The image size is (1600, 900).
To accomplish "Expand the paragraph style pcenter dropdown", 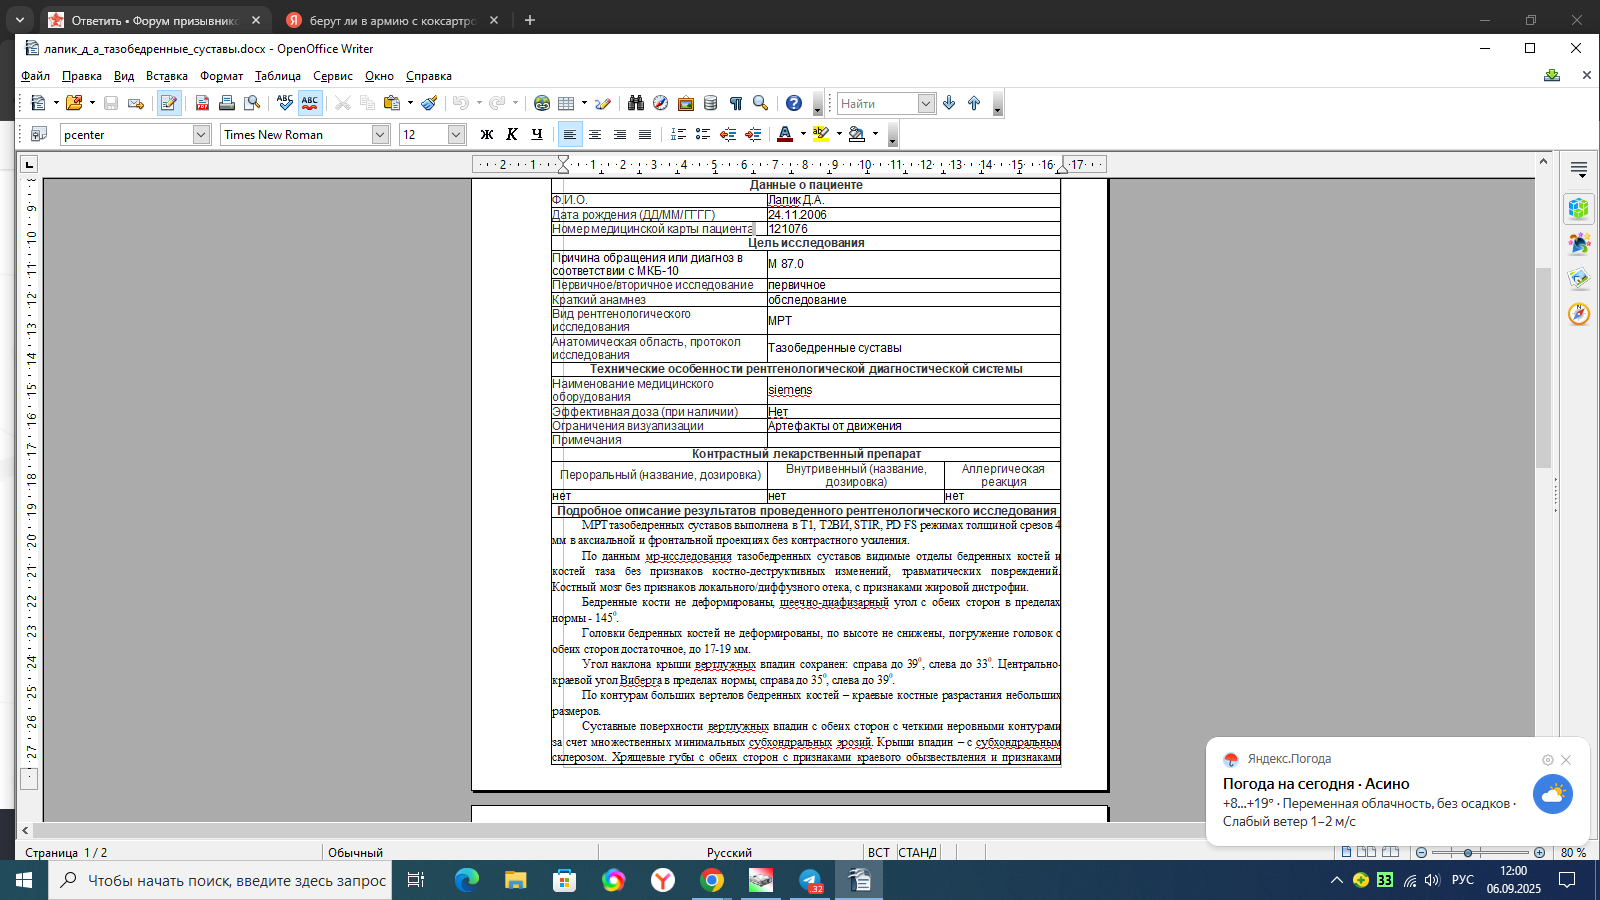I will coord(201,134).
